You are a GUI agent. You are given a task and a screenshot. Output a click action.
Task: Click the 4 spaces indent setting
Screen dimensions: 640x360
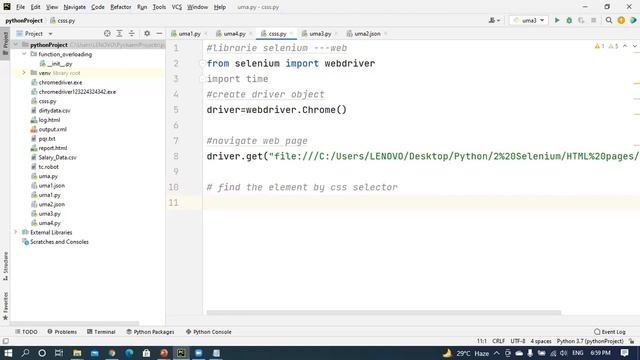pos(541,341)
